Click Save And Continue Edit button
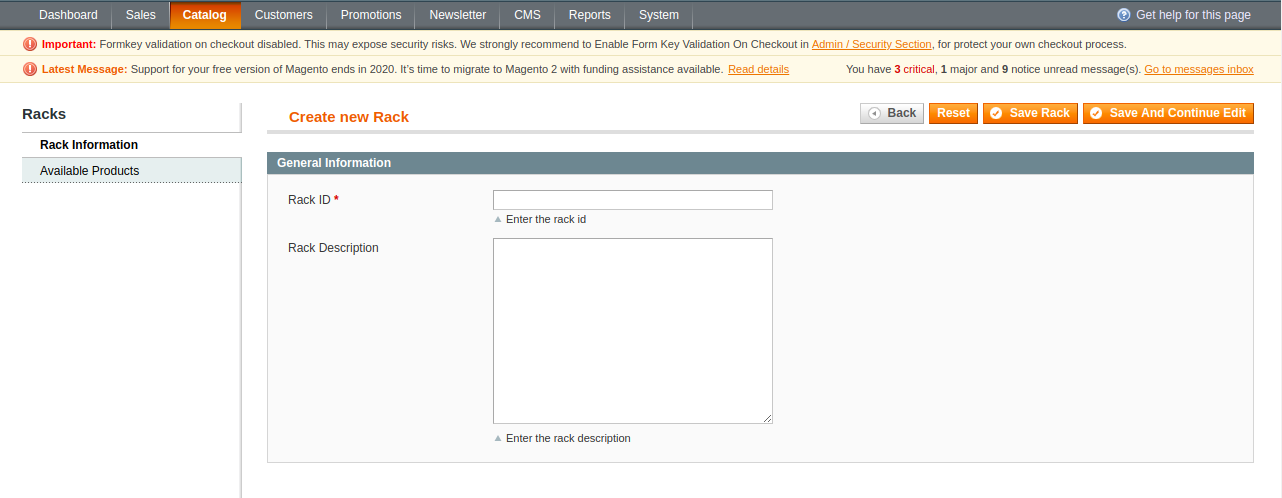 (1168, 113)
